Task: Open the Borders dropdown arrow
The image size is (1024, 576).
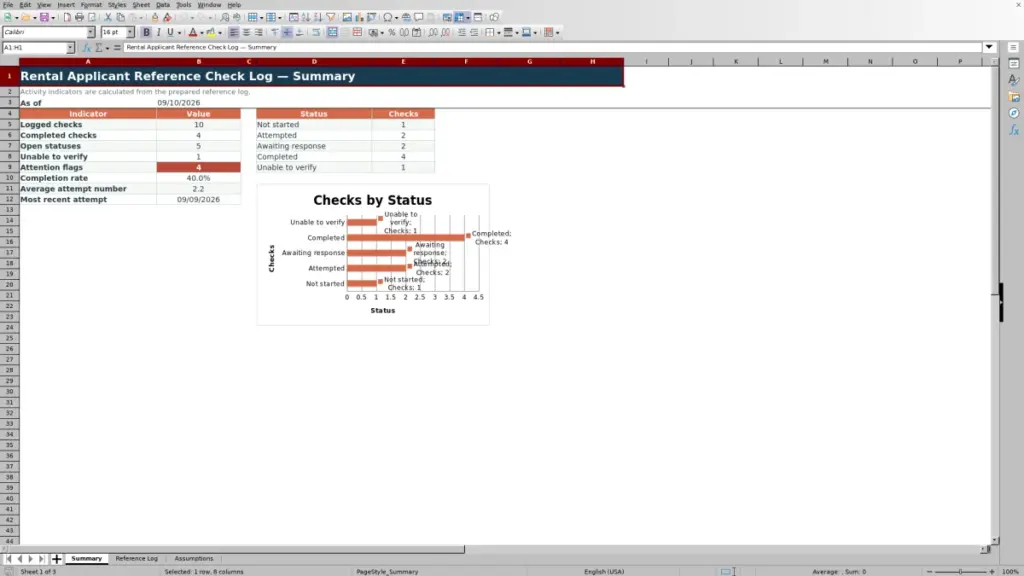Action: (x=499, y=33)
